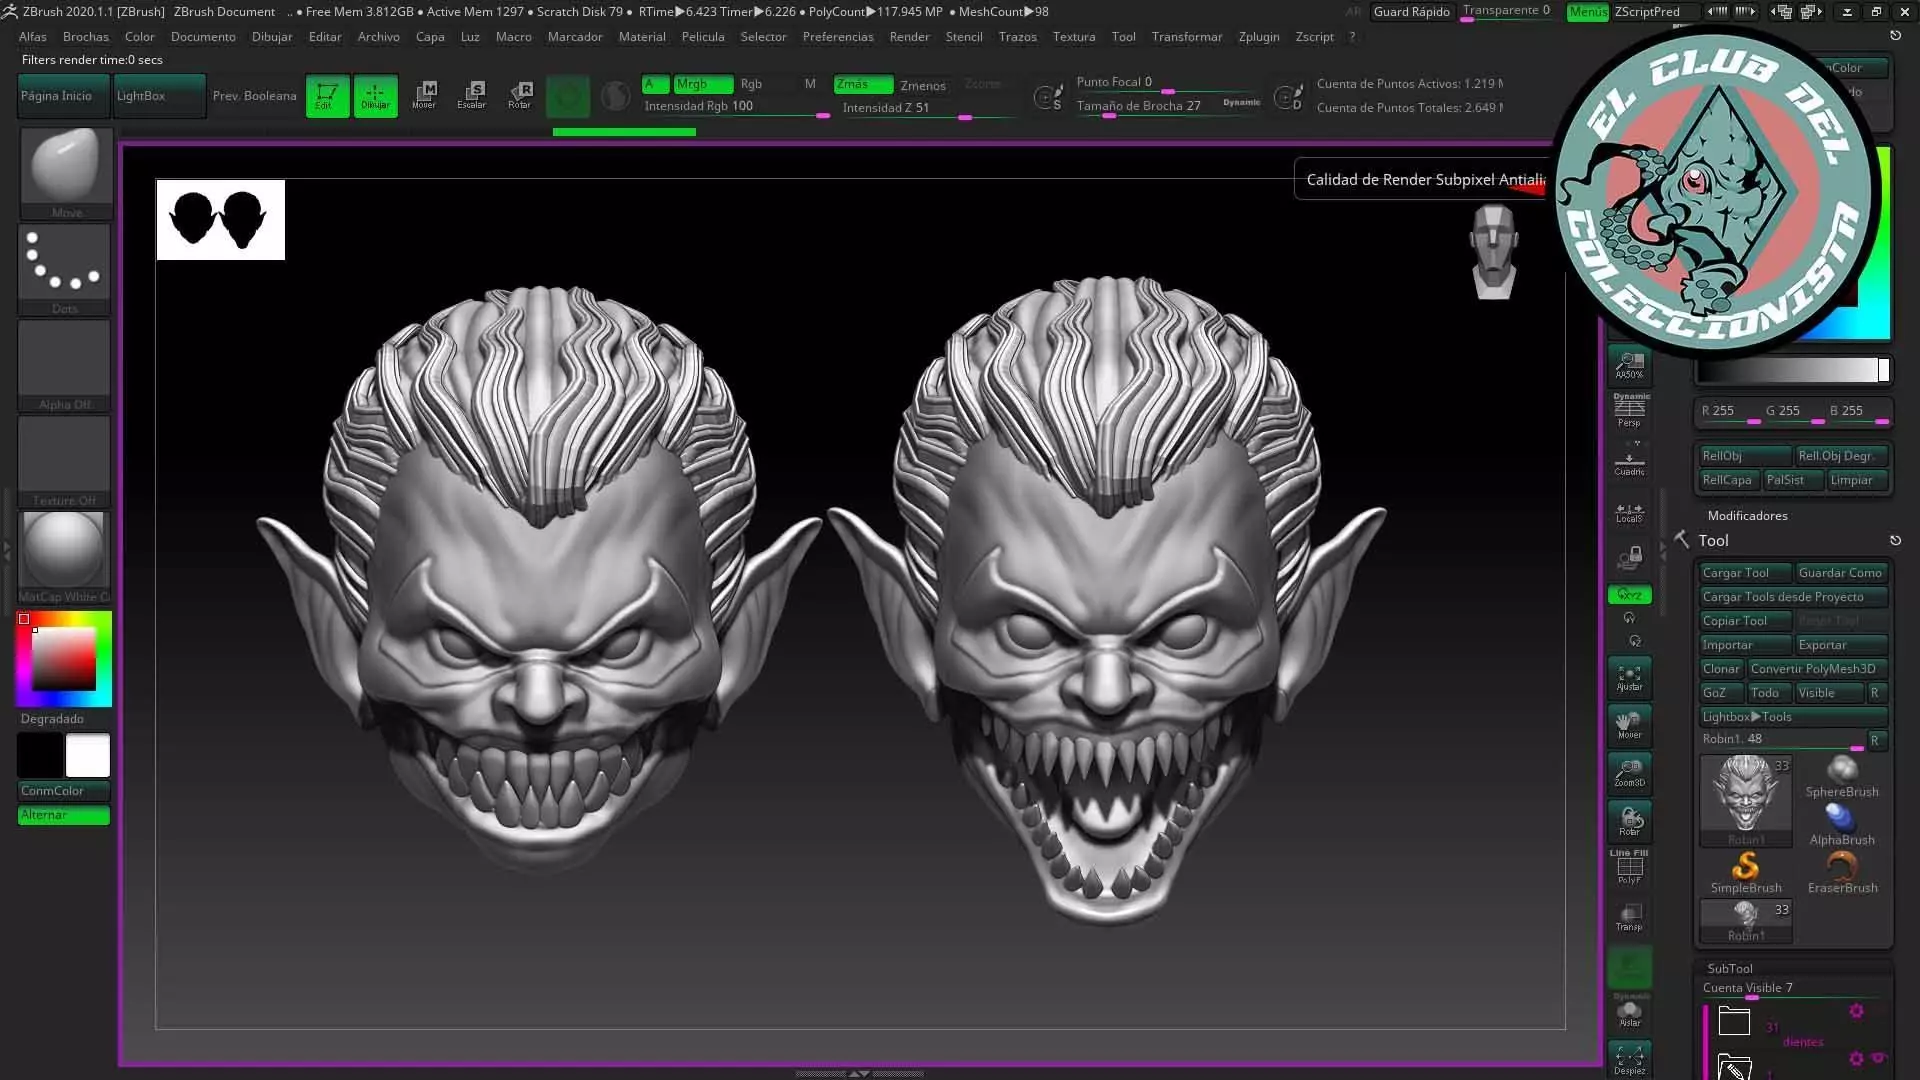This screenshot has width=1920, height=1080.
Task: Click the Tool palette dock arrow icon
Action: (x=1895, y=540)
